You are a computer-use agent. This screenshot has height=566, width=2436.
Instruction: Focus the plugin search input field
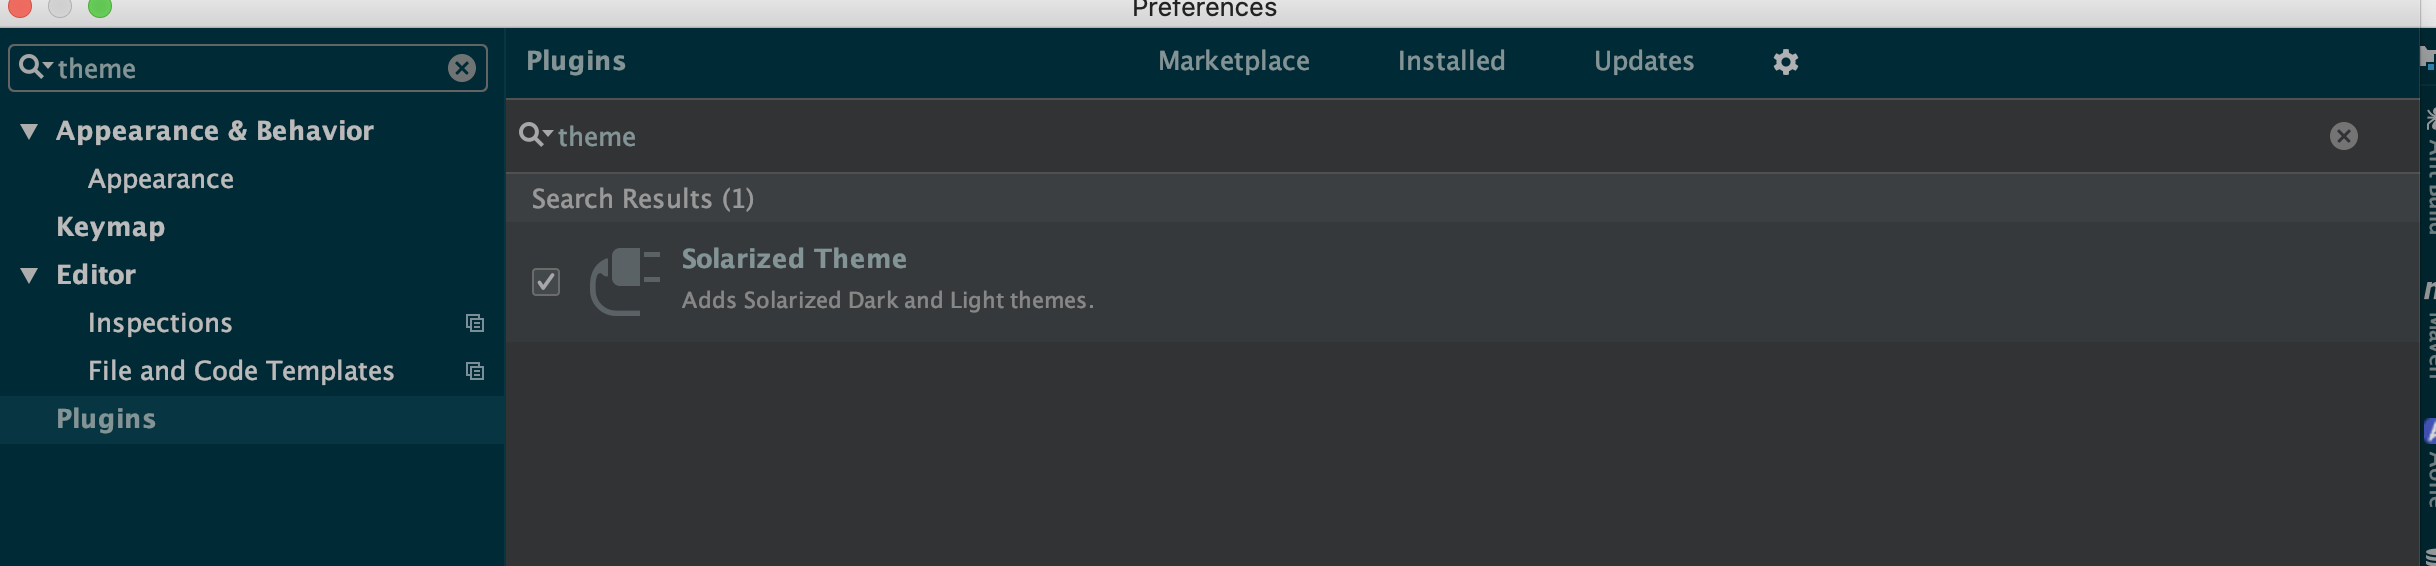pyautogui.click(x=1400, y=136)
